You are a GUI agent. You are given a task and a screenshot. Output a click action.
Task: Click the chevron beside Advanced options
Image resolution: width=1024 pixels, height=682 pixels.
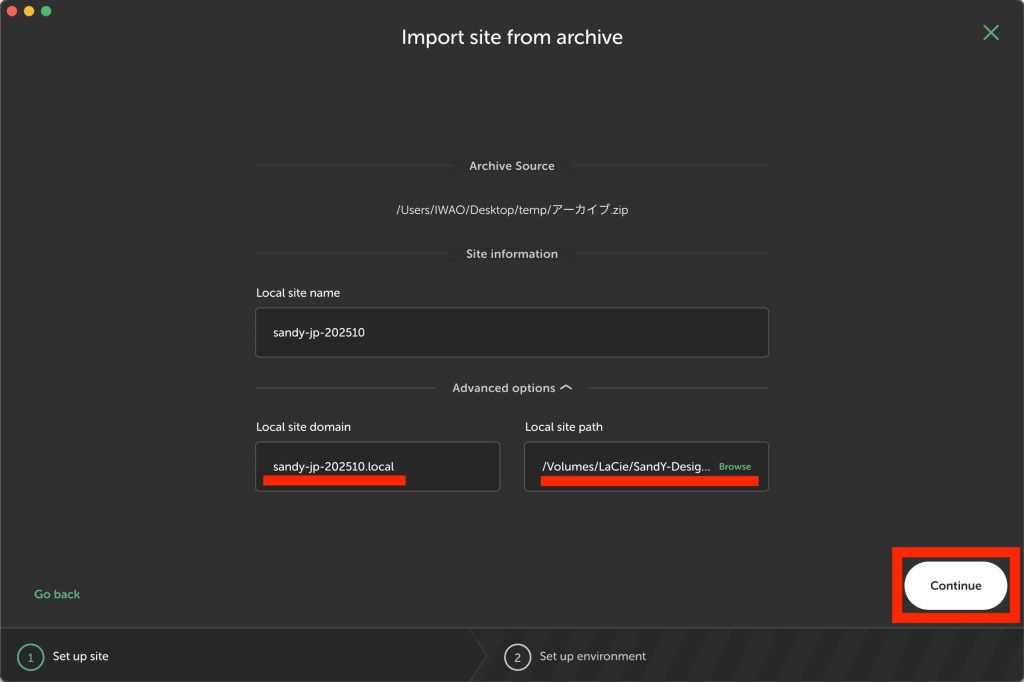point(566,387)
